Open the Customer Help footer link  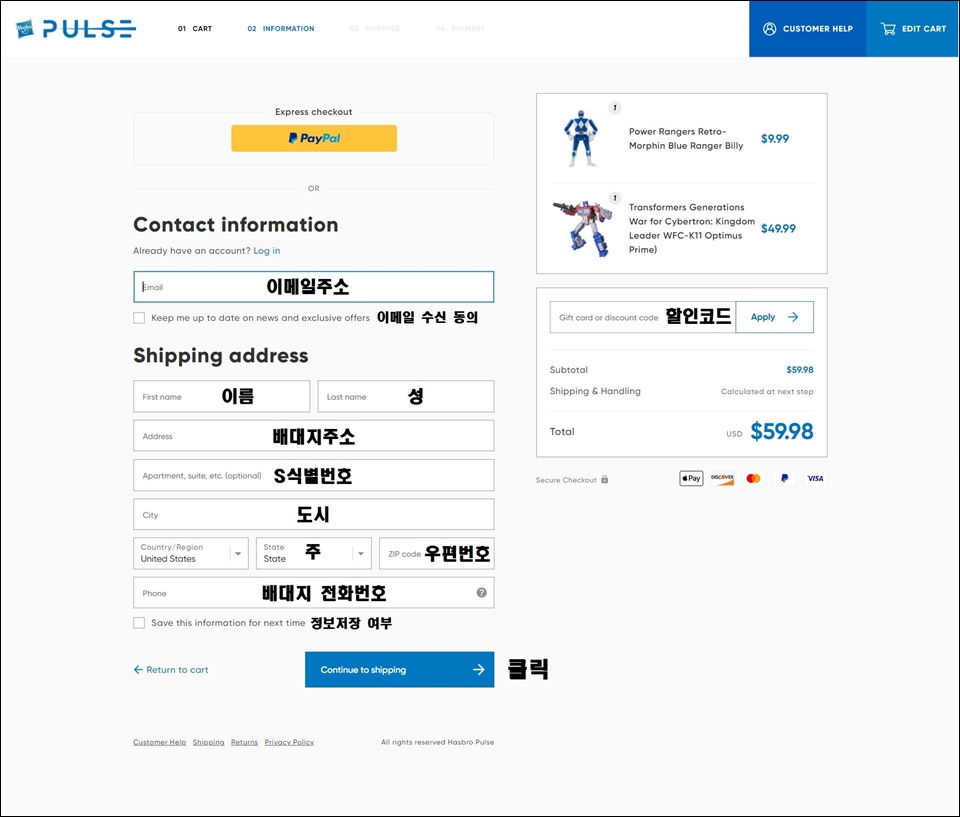tap(159, 742)
